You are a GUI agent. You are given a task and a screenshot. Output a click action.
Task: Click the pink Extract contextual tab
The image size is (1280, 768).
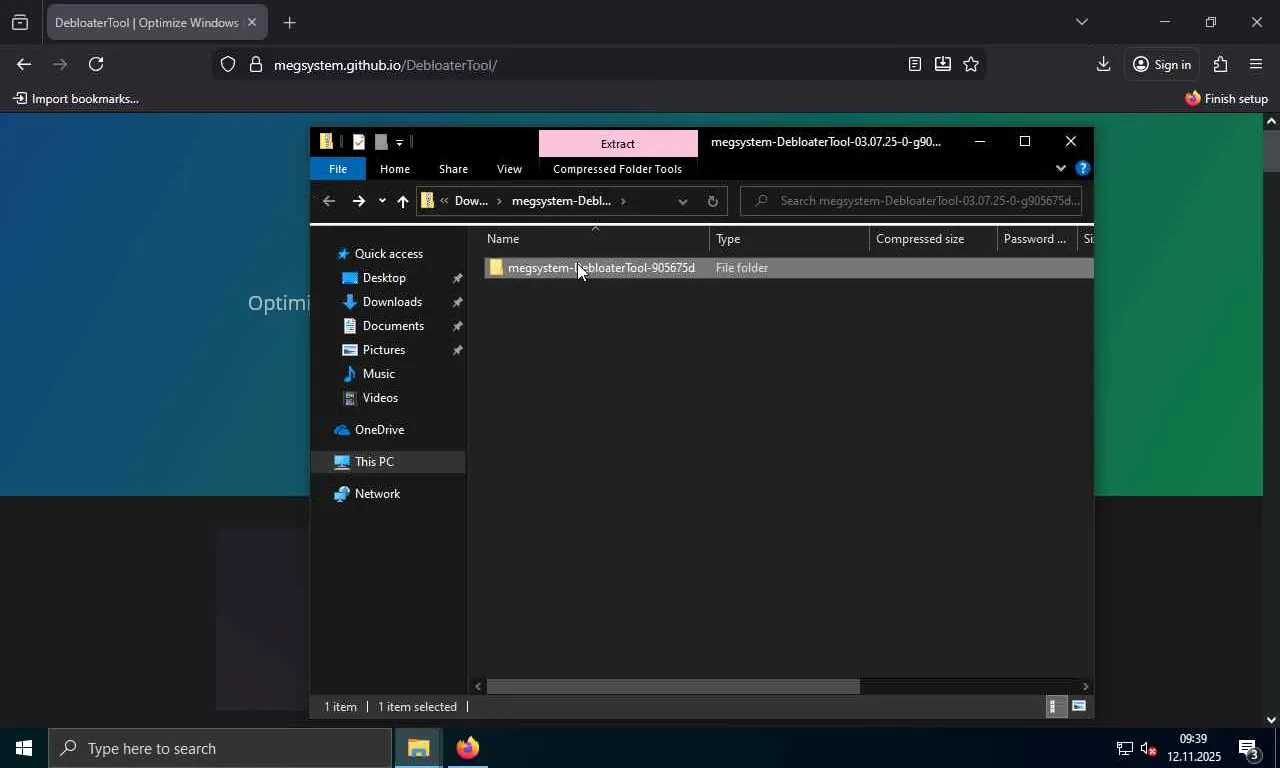pyautogui.click(x=618, y=143)
